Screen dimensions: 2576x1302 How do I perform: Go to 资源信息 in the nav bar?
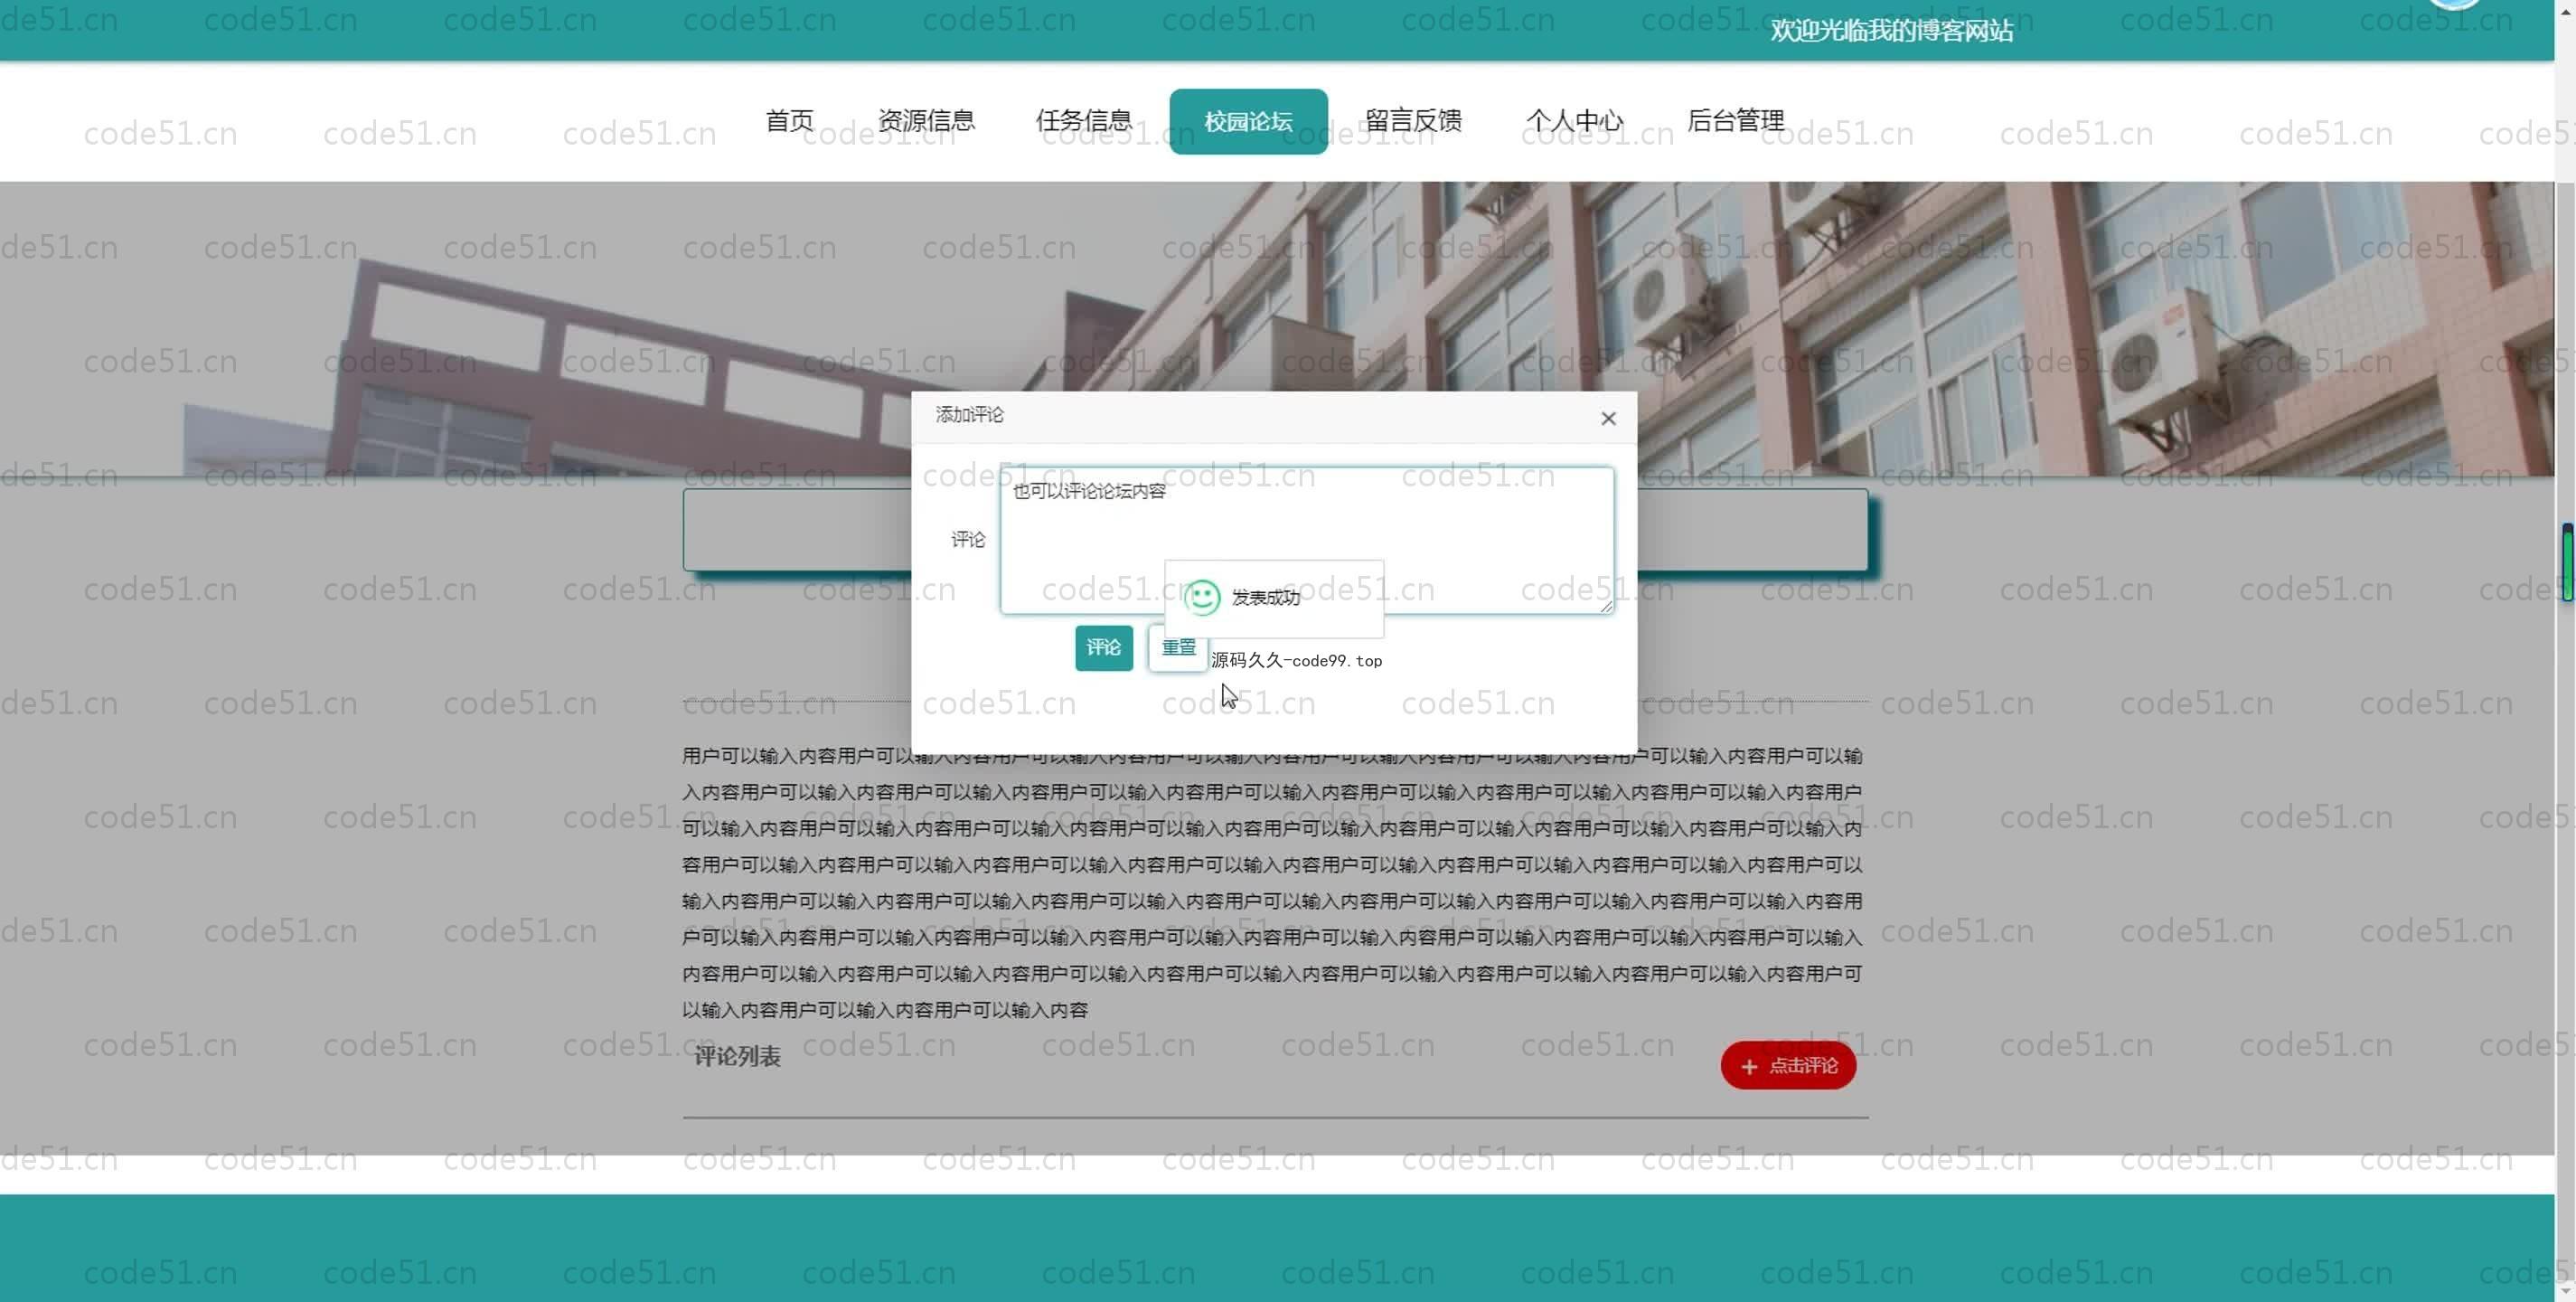click(926, 121)
